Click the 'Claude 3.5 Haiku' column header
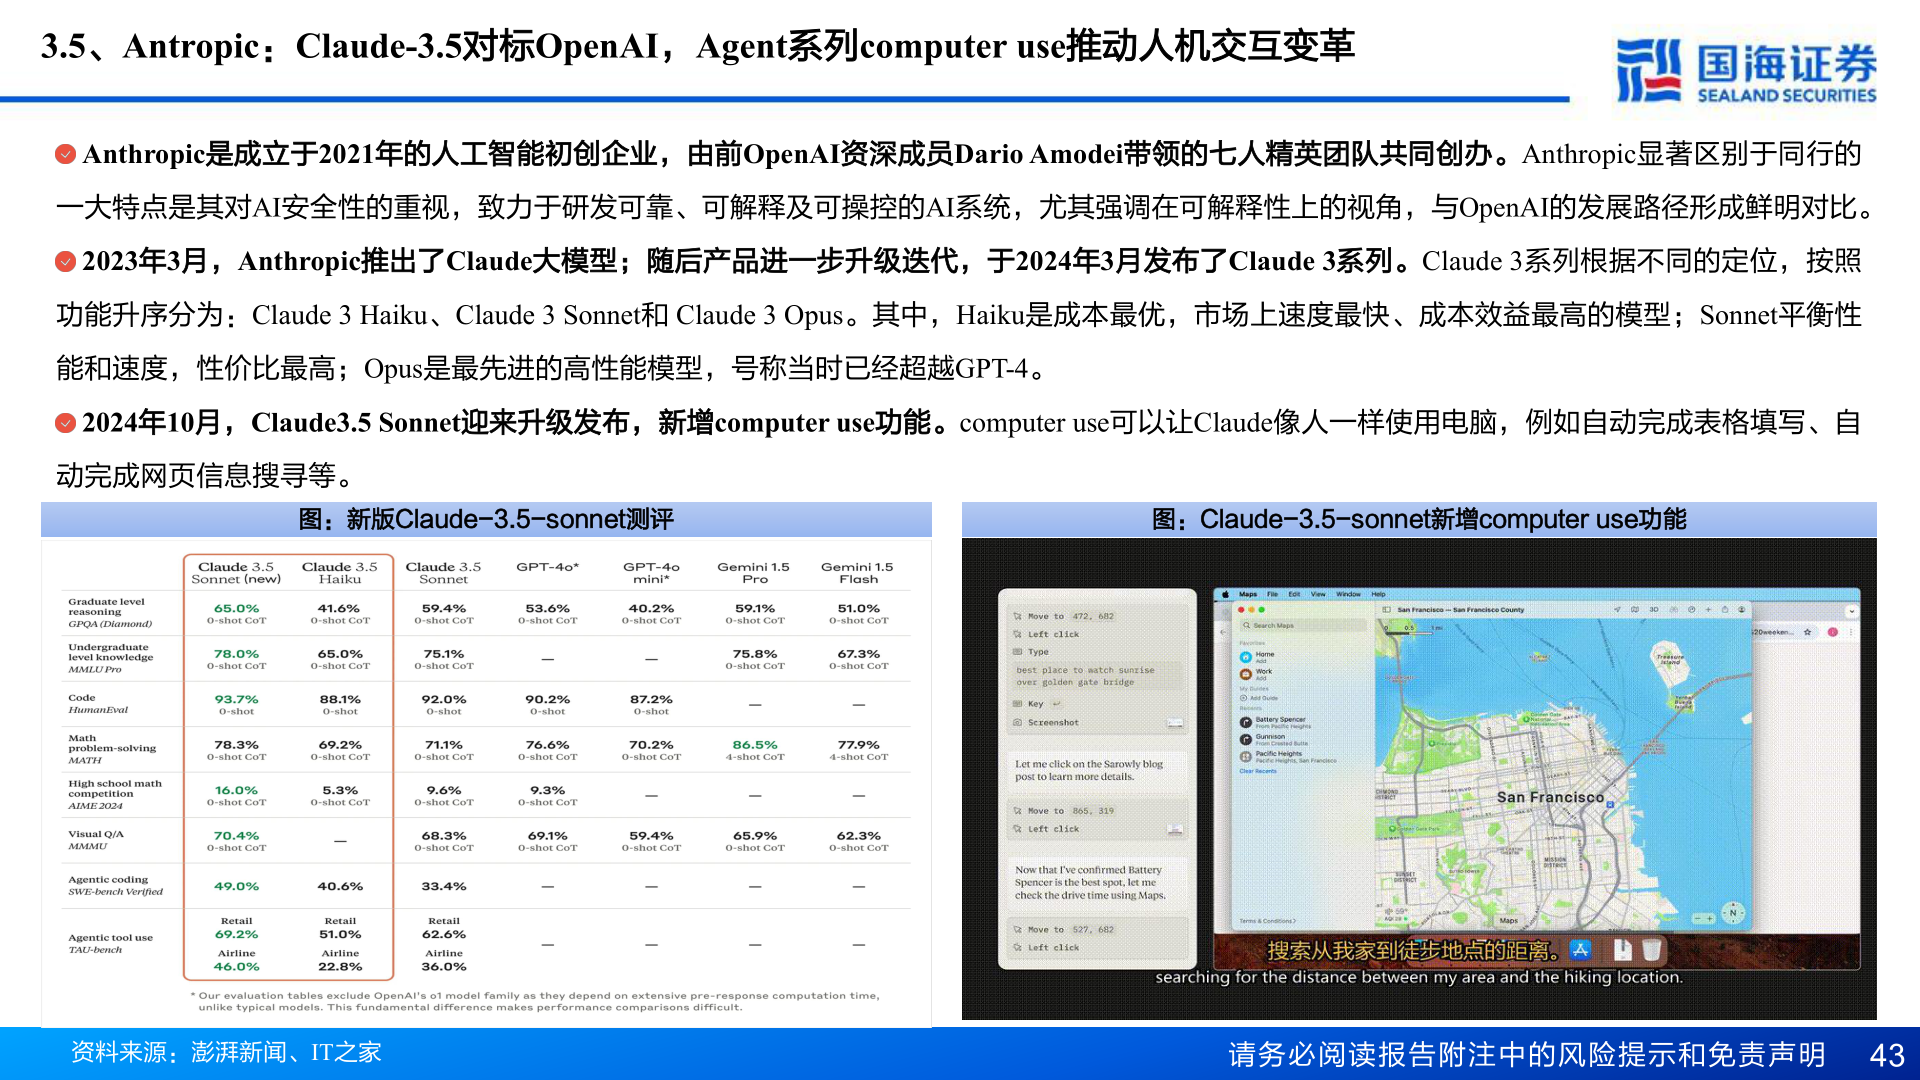This screenshot has height=1080, width=1920. 340,572
